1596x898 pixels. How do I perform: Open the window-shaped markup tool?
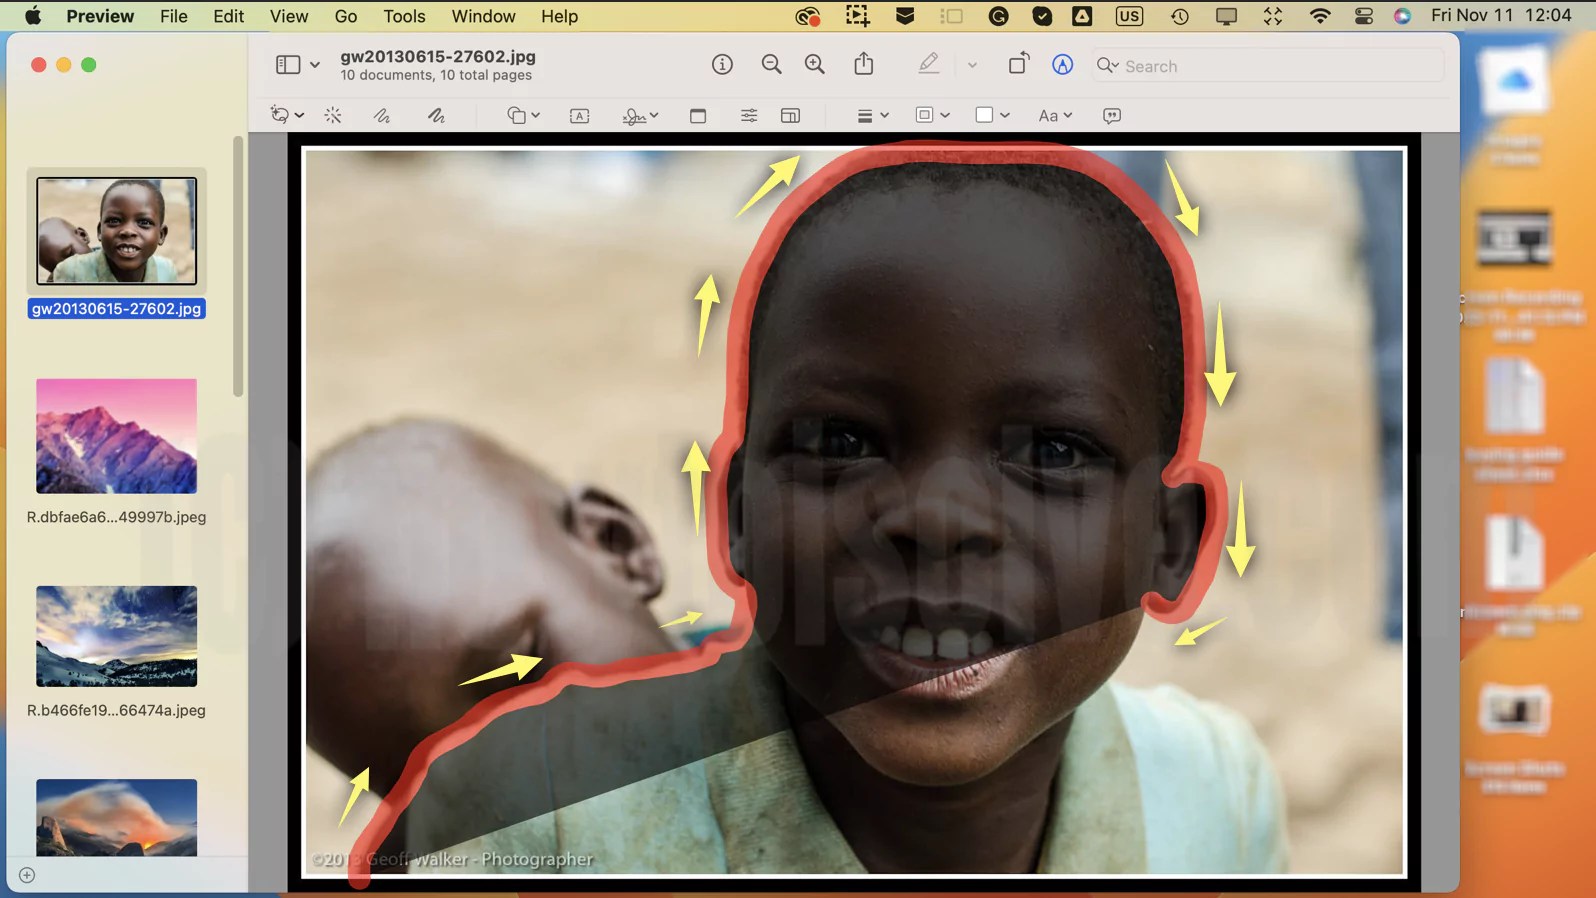coord(698,116)
